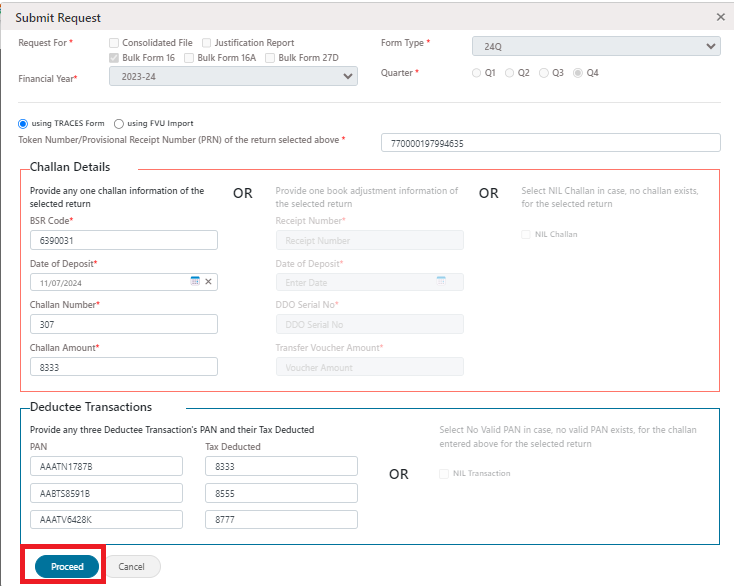734x586 pixels.
Task: Click the Receipt Number input field
Action: coord(369,240)
